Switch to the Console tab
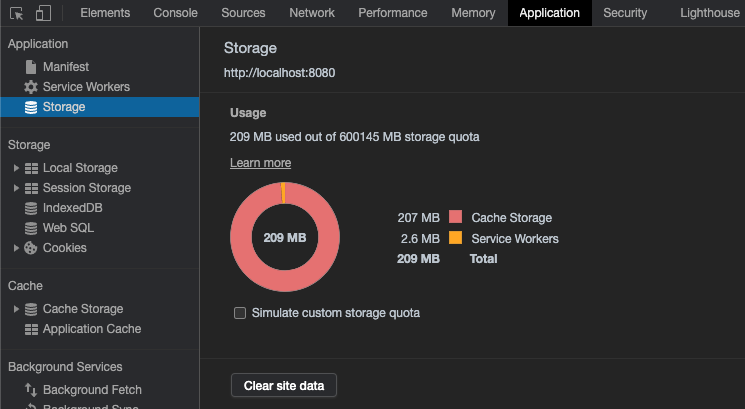The height and width of the screenshot is (409, 745). click(175, 13)
